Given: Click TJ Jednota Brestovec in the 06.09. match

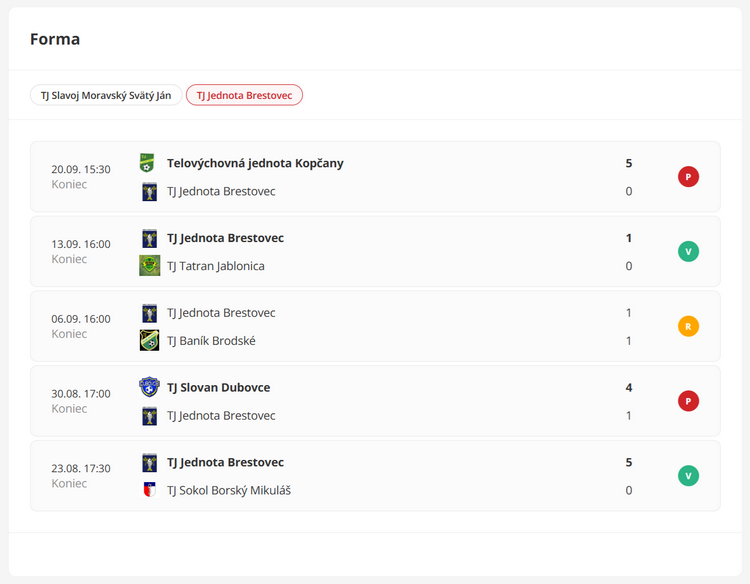Looking at the screenshot, I should 221,313.
